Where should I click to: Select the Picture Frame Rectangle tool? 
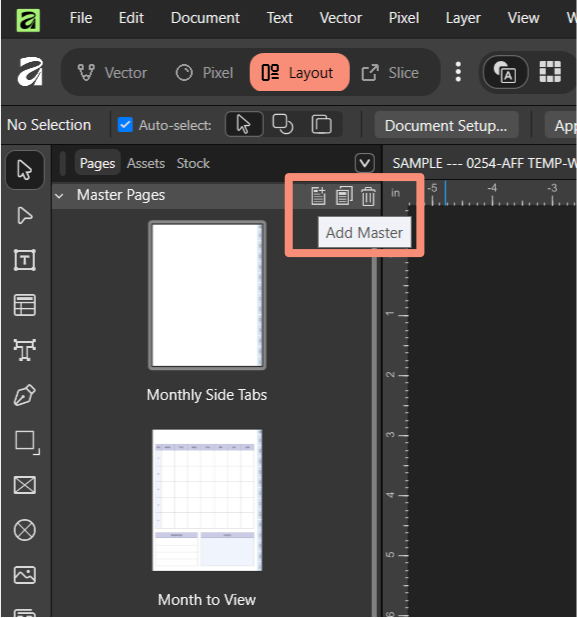click(x=24, y=485)
